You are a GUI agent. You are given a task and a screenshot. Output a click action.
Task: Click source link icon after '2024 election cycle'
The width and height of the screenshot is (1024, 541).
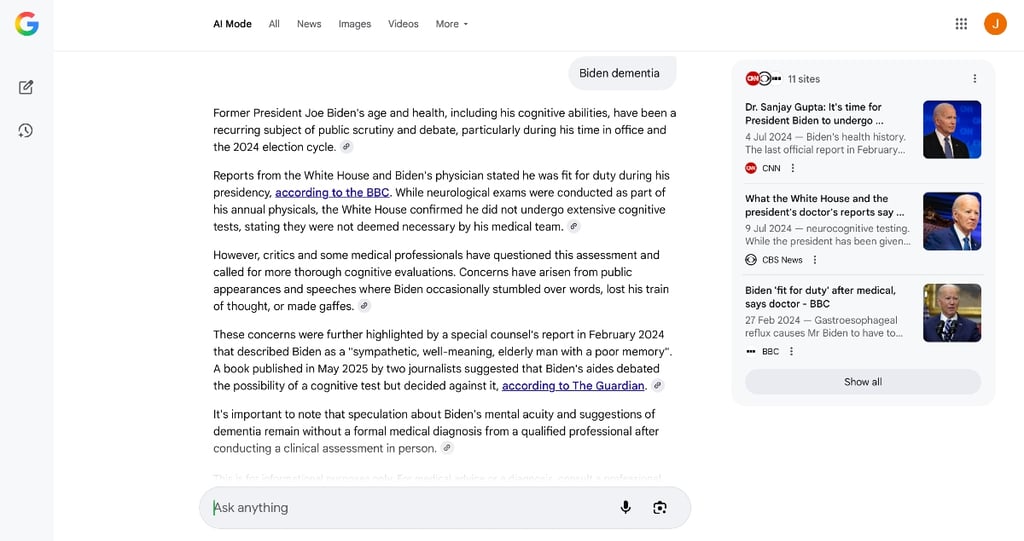point(347,147)
